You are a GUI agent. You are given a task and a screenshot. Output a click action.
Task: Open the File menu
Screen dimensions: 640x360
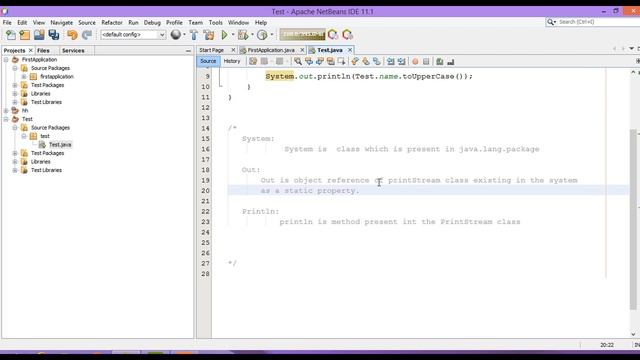(x=7, y=22)
